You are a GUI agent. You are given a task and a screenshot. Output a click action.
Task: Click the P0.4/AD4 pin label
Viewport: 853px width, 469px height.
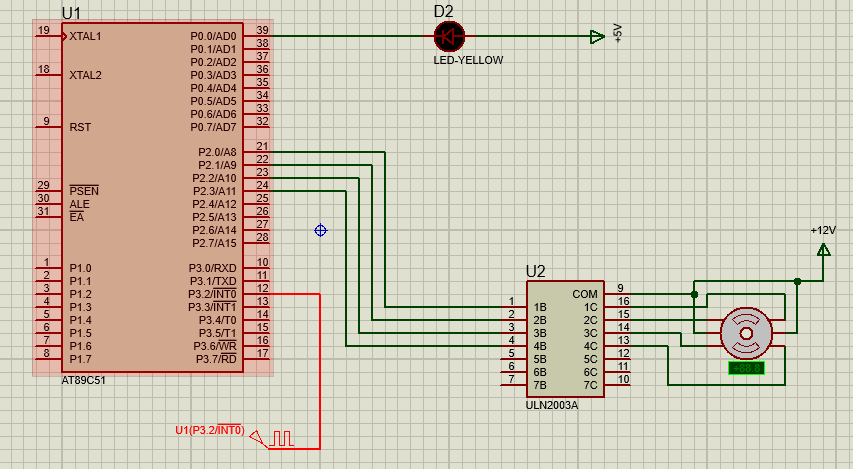point(213,88)
